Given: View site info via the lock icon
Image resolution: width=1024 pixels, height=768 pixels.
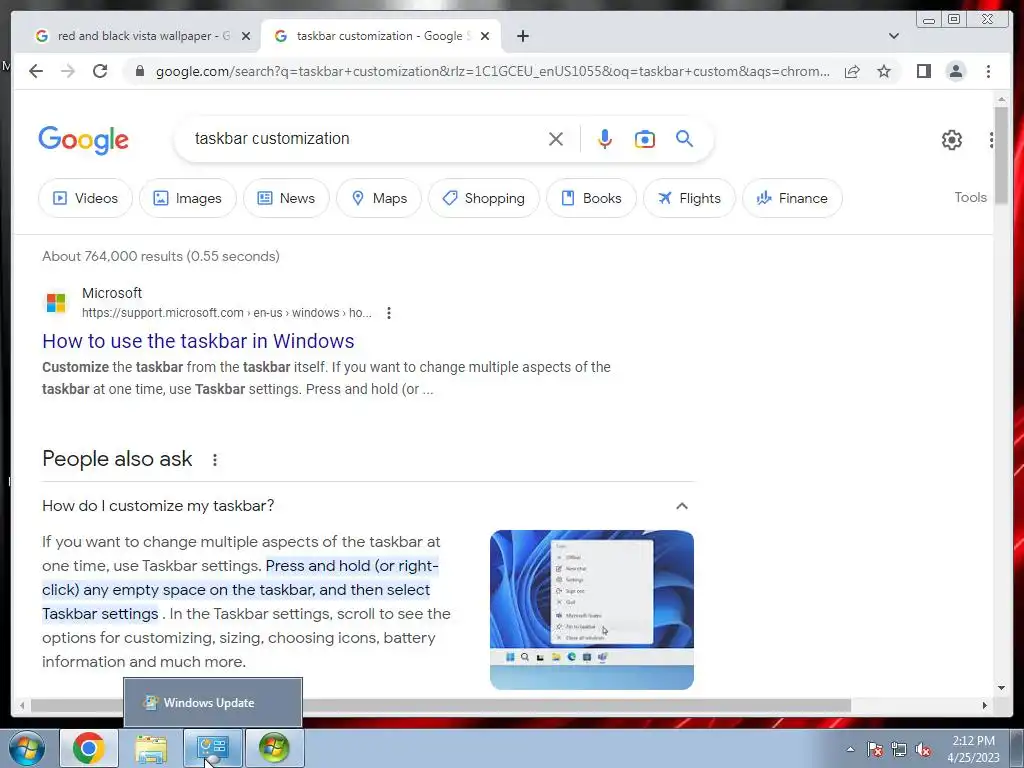Looking at the screenshot, I should click(139, 71).
